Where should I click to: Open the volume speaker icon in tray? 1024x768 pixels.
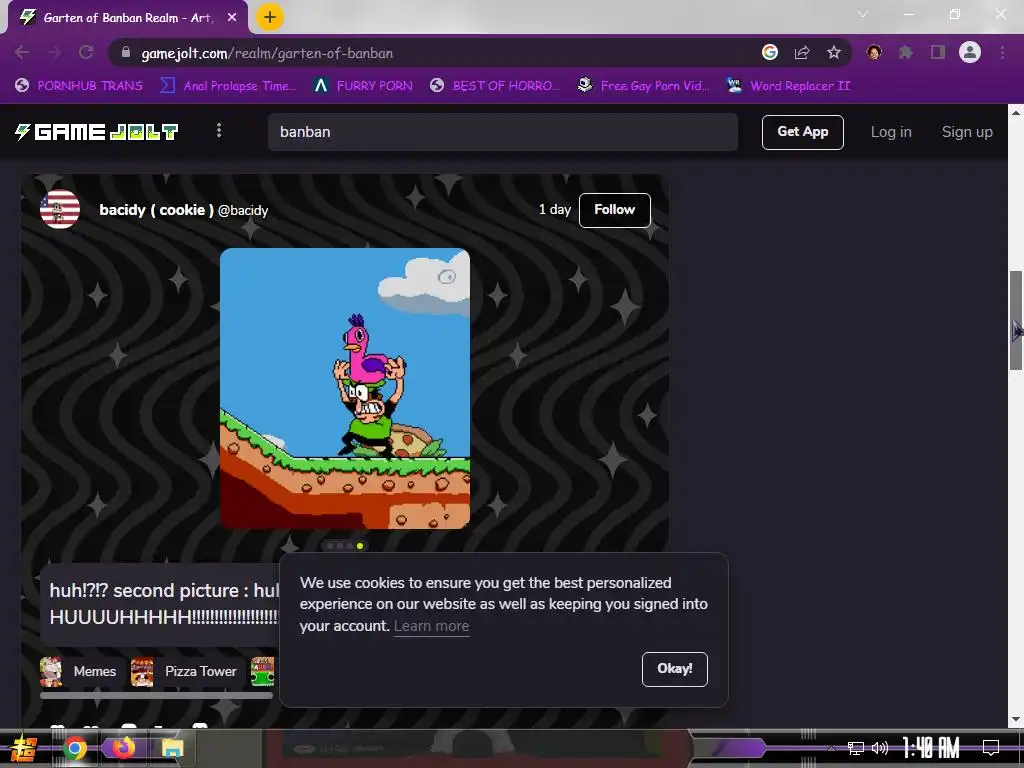pyautogui.click(x=880, y=748)
